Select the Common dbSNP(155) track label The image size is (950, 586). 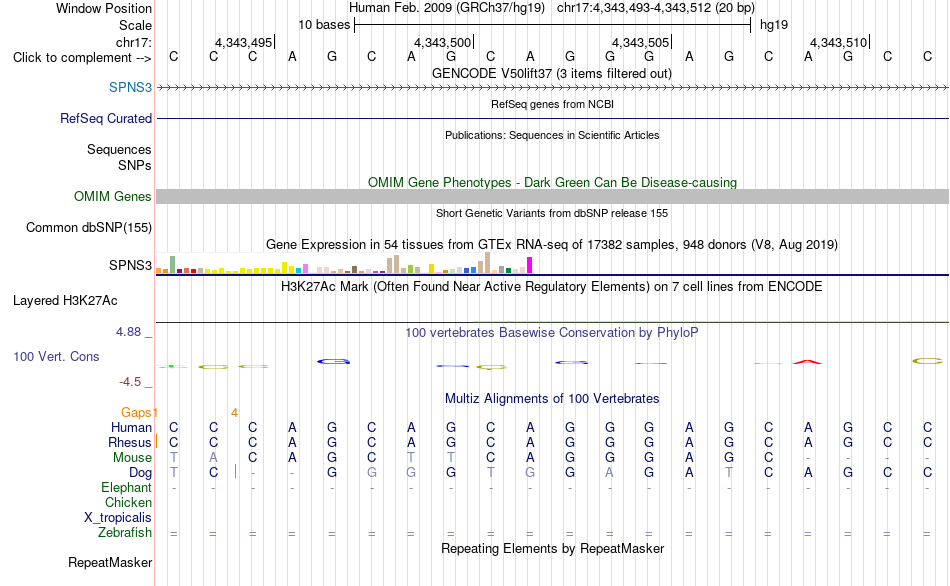(x=89, y=227)
